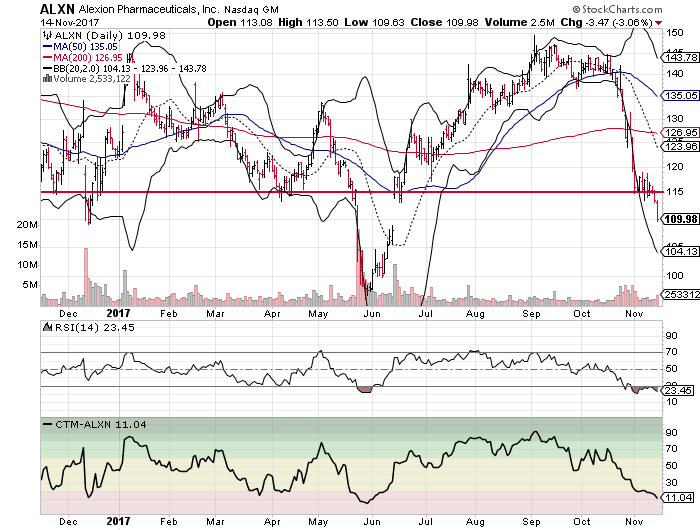Click the 'Chg -3.47 (-3.06%)' value

(607, 22)
